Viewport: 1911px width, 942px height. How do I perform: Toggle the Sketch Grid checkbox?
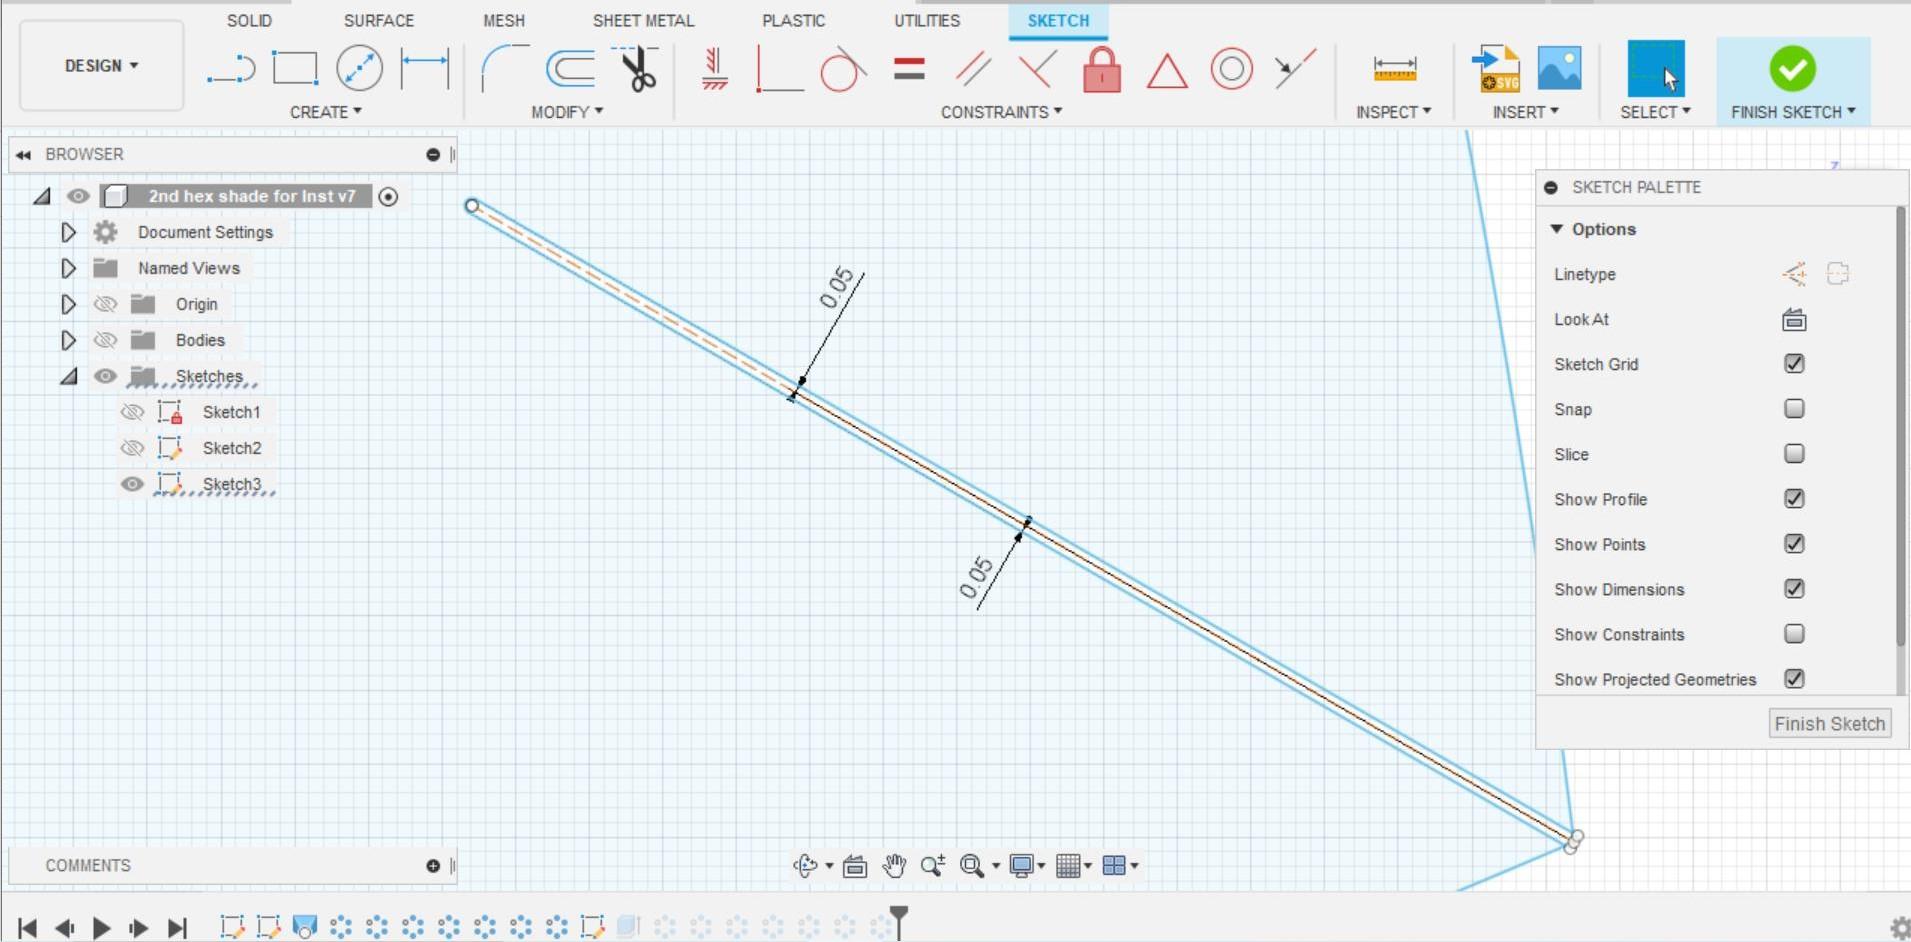coord(1794,364)
